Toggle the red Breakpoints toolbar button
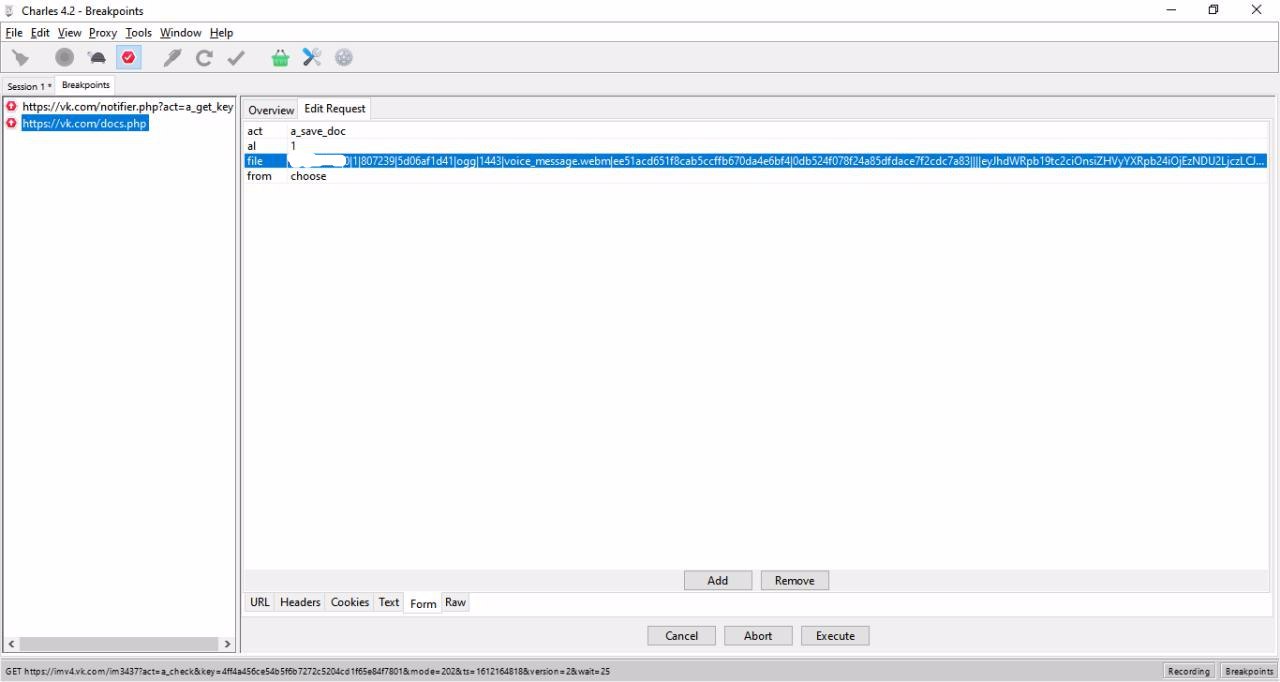The height and width of the screenshot is (682, 1280). (x=129, y=58)
